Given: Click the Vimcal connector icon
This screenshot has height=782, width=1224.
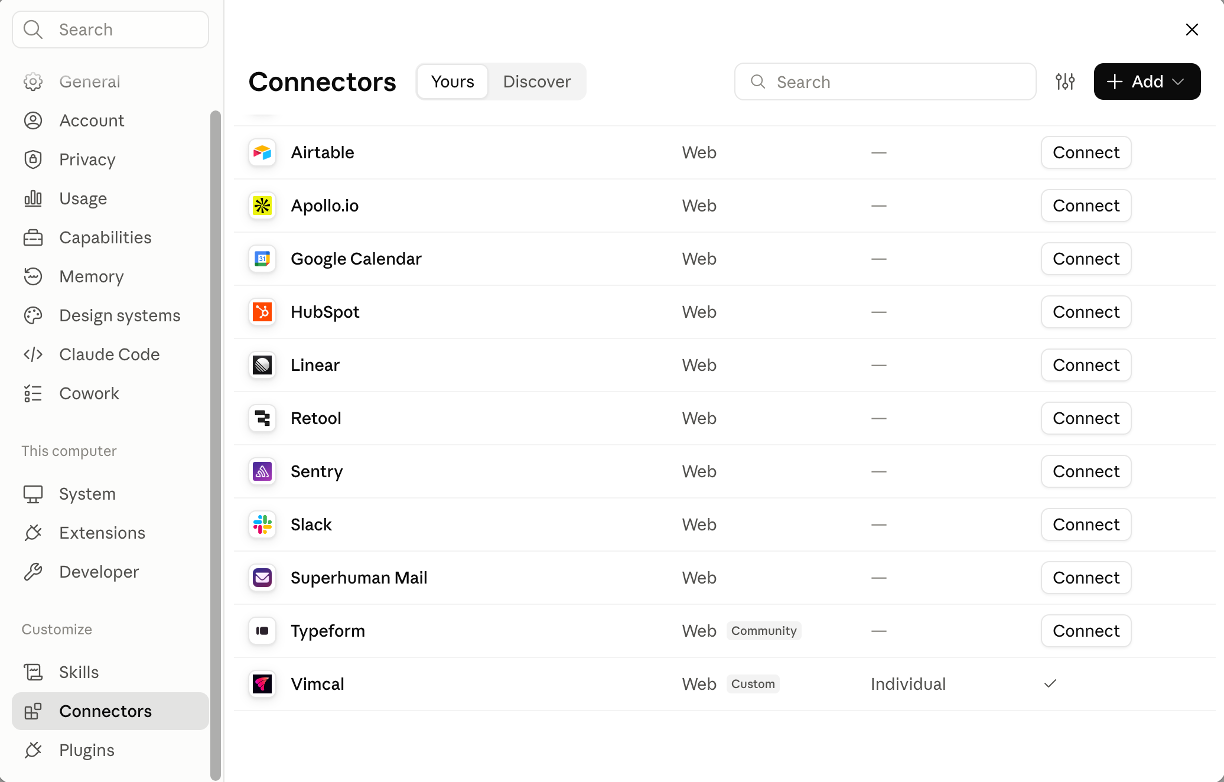Looking at the screenshot, I should coord(262,685).
